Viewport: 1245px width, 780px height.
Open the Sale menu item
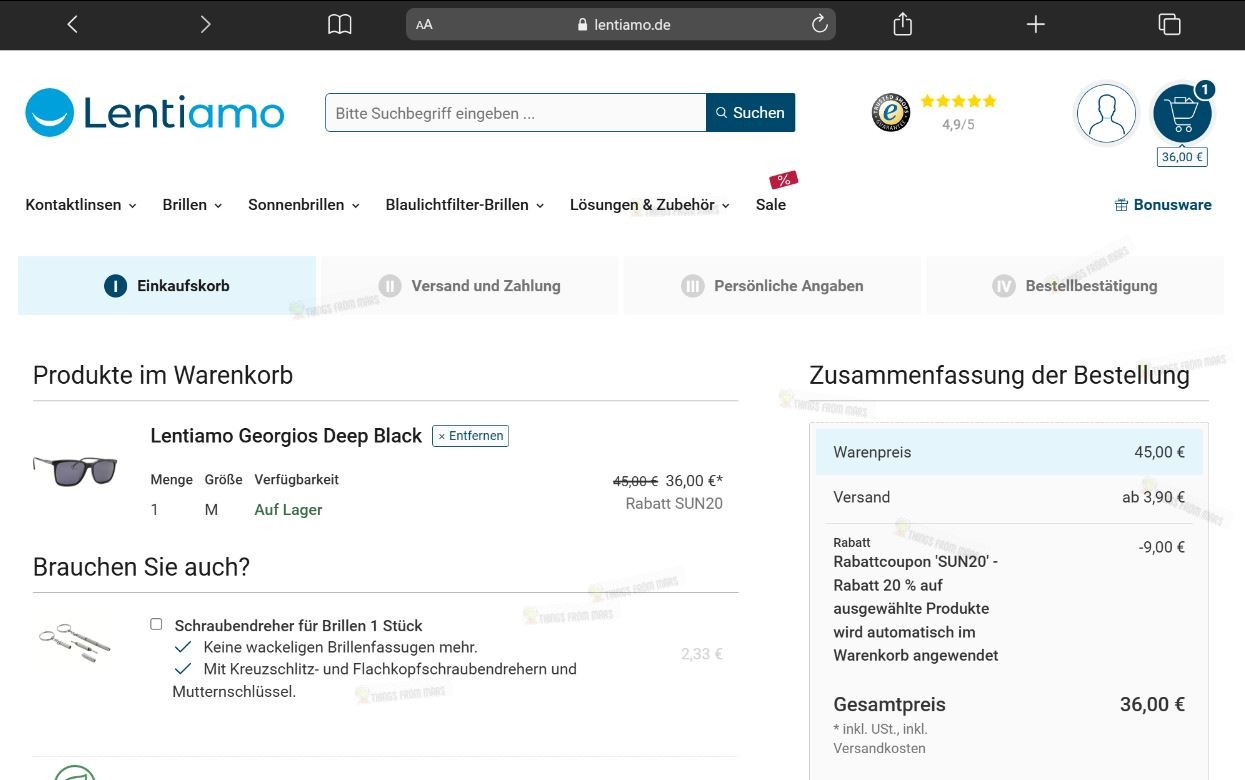pos(771,205)
